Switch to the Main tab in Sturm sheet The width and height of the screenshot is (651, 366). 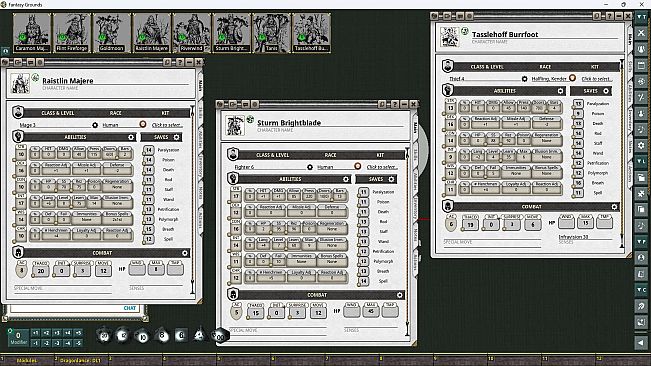(415, 127)
